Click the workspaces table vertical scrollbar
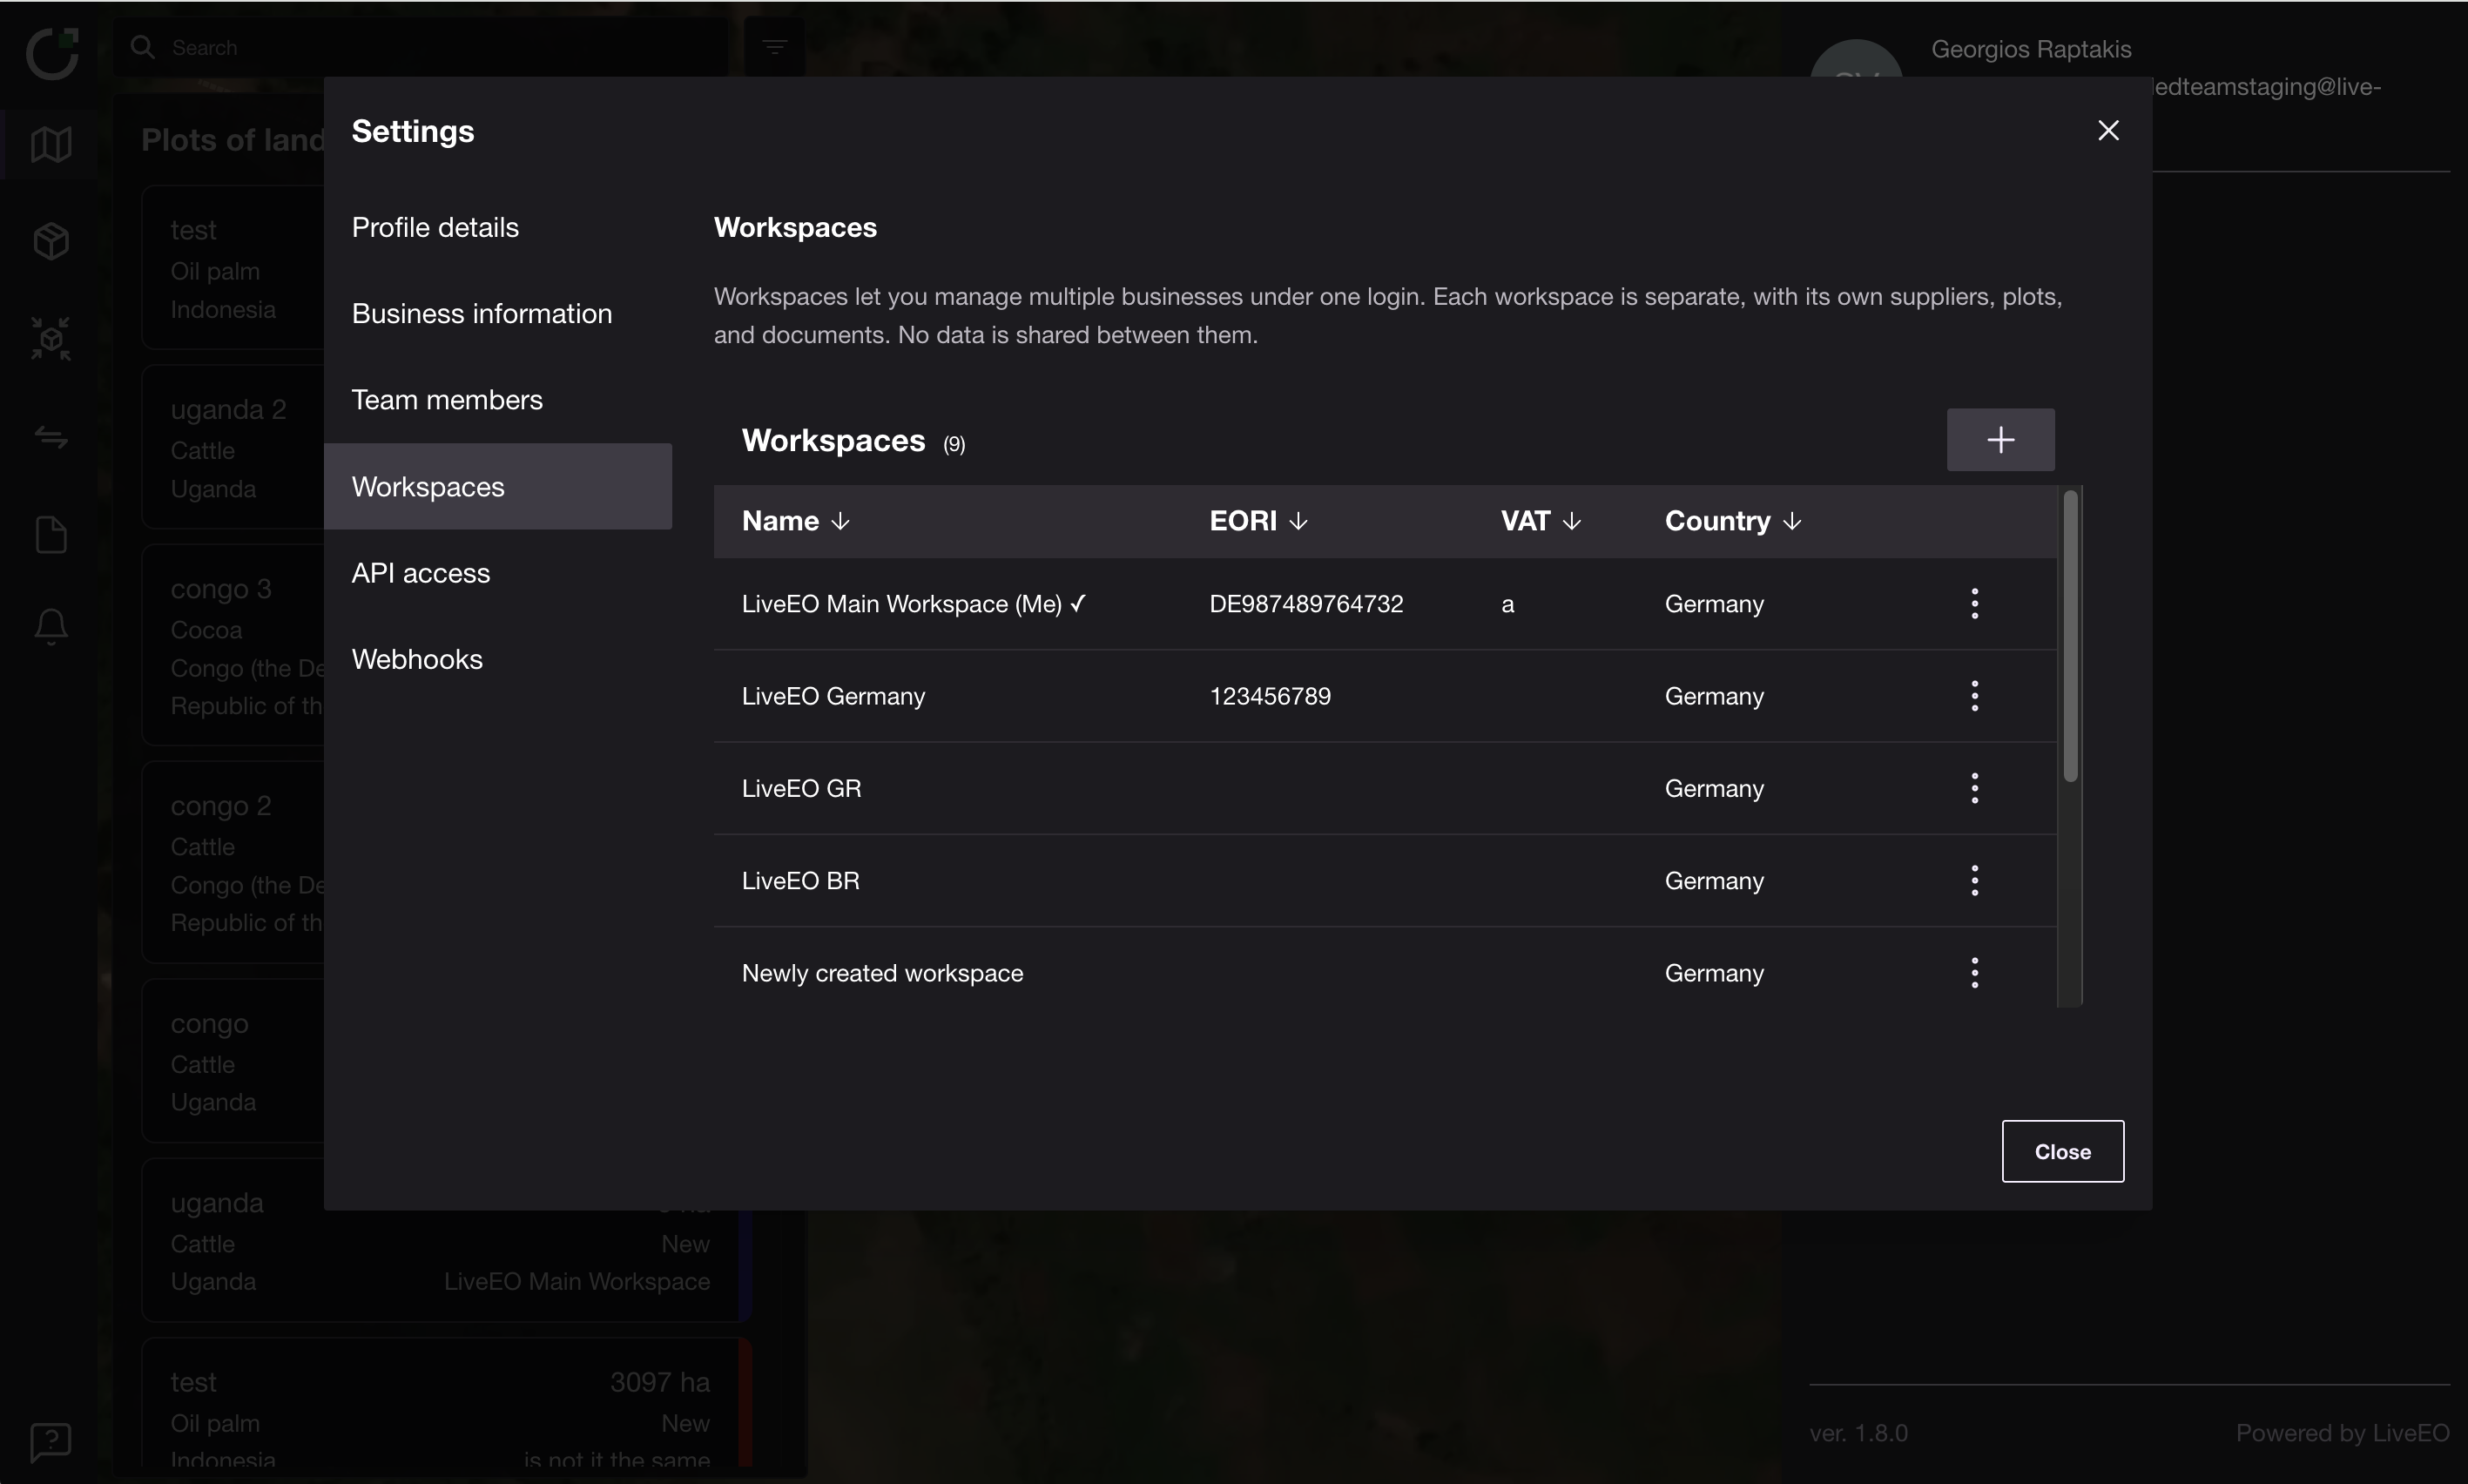 (2070, 636)
